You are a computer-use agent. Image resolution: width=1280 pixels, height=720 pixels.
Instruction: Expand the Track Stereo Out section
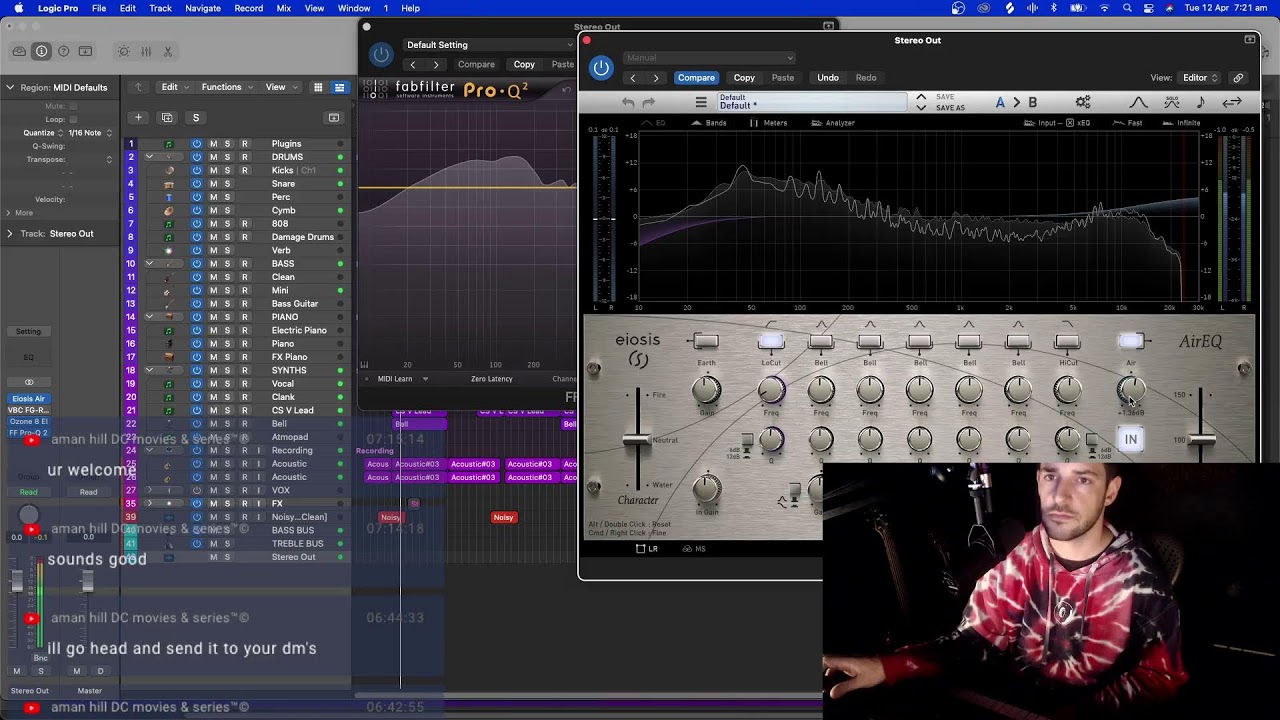click(x=10, y=233)
